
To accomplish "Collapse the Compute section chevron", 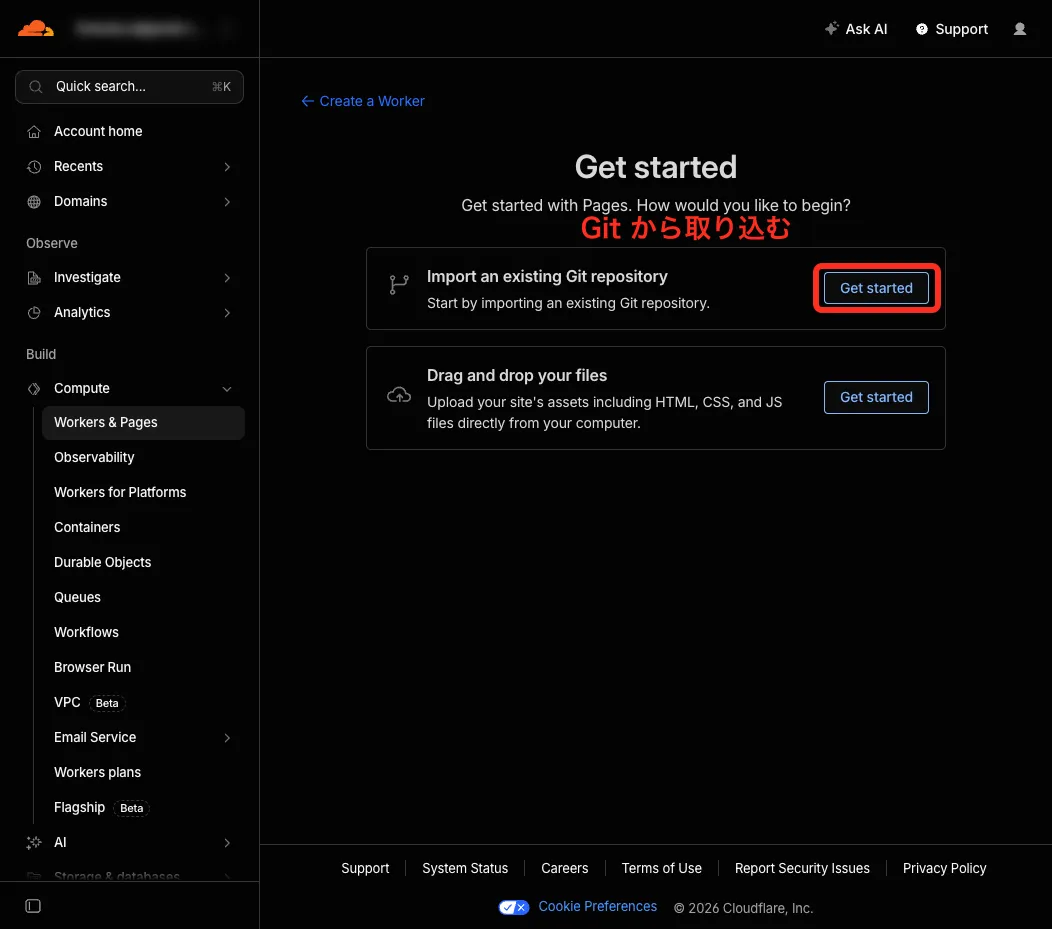I will coord(227,388).
